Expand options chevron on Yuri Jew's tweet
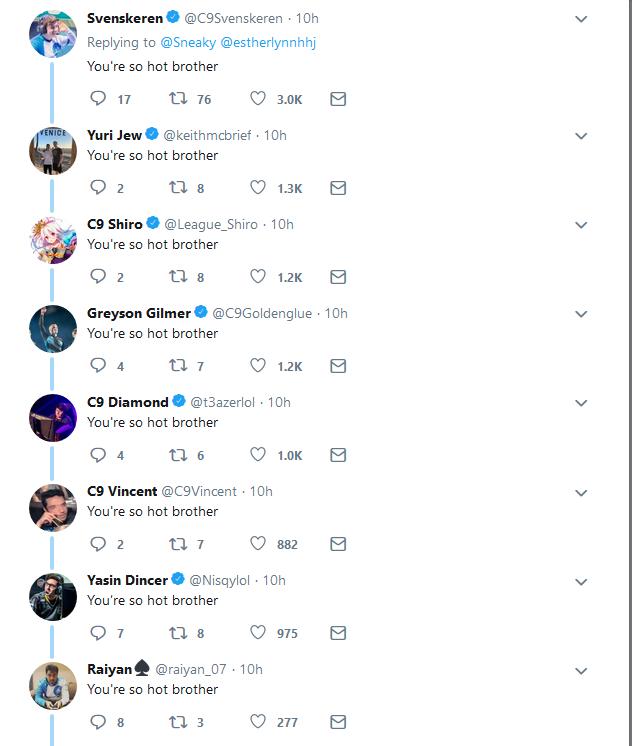The image size is (632, 746). click(581, 136)
